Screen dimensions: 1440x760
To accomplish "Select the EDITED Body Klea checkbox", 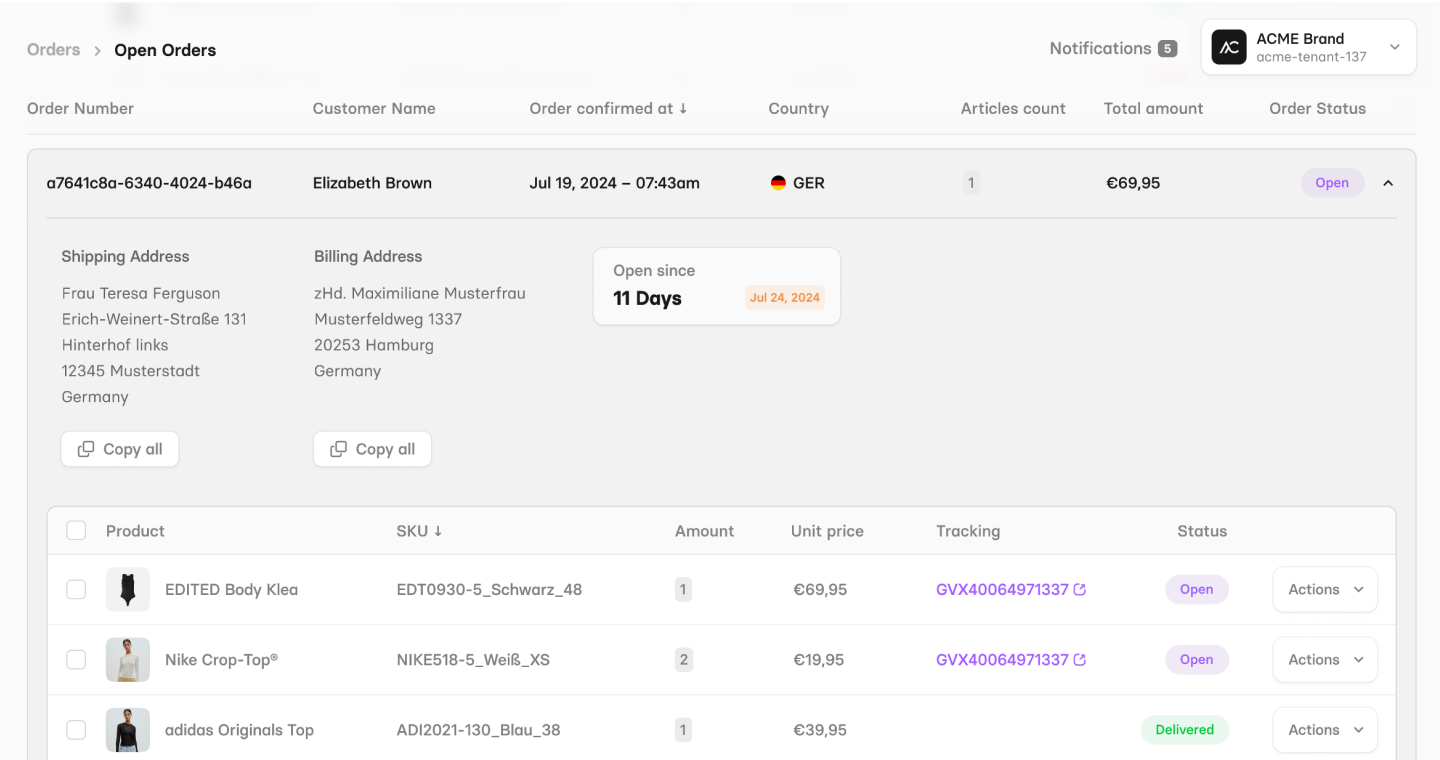I will click(76, 590).
